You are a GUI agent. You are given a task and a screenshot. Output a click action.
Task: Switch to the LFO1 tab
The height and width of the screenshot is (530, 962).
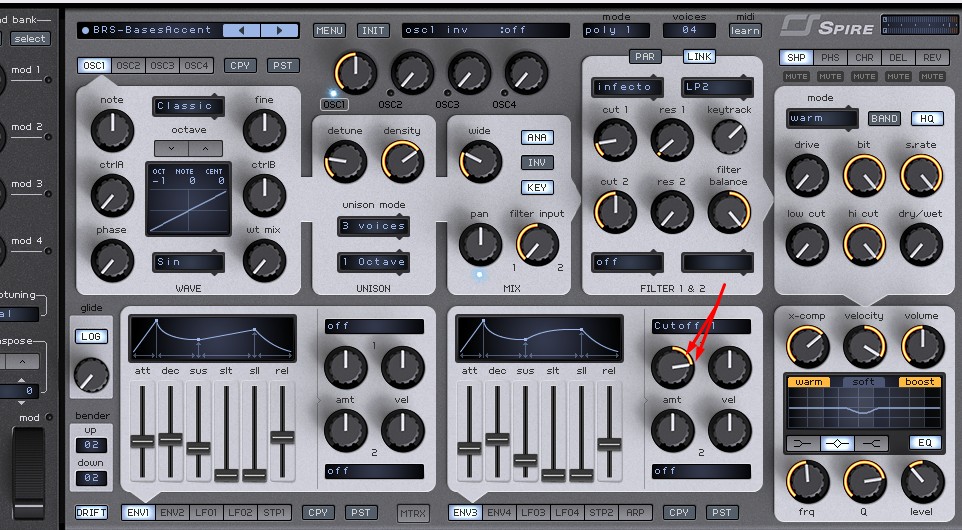[204, 513]
